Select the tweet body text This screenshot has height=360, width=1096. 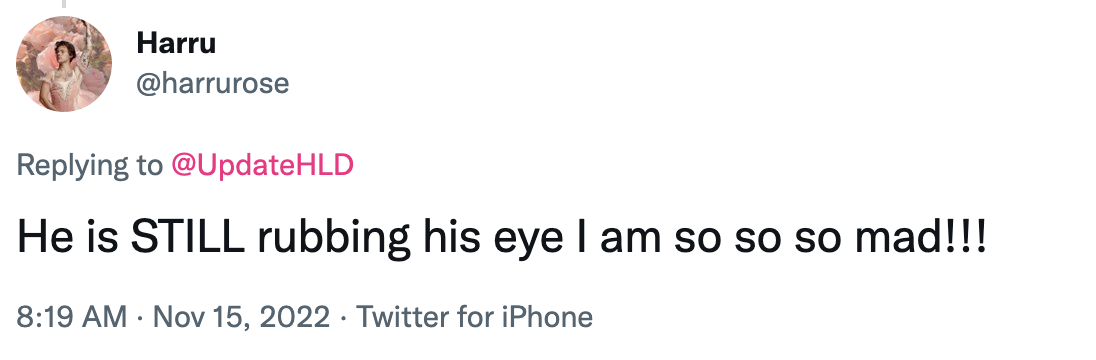click(x=501, y=238)
